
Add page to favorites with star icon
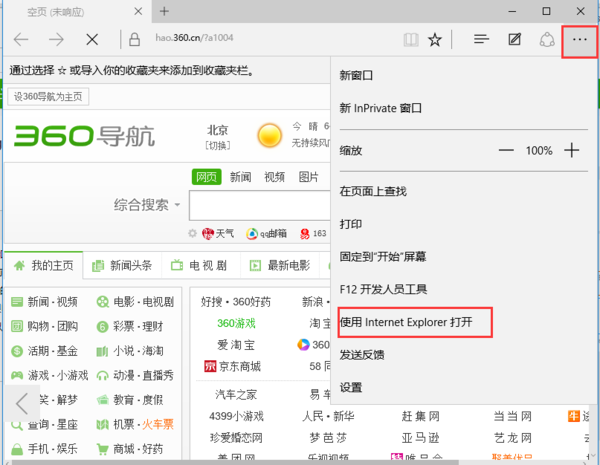[x=435, y=39]
